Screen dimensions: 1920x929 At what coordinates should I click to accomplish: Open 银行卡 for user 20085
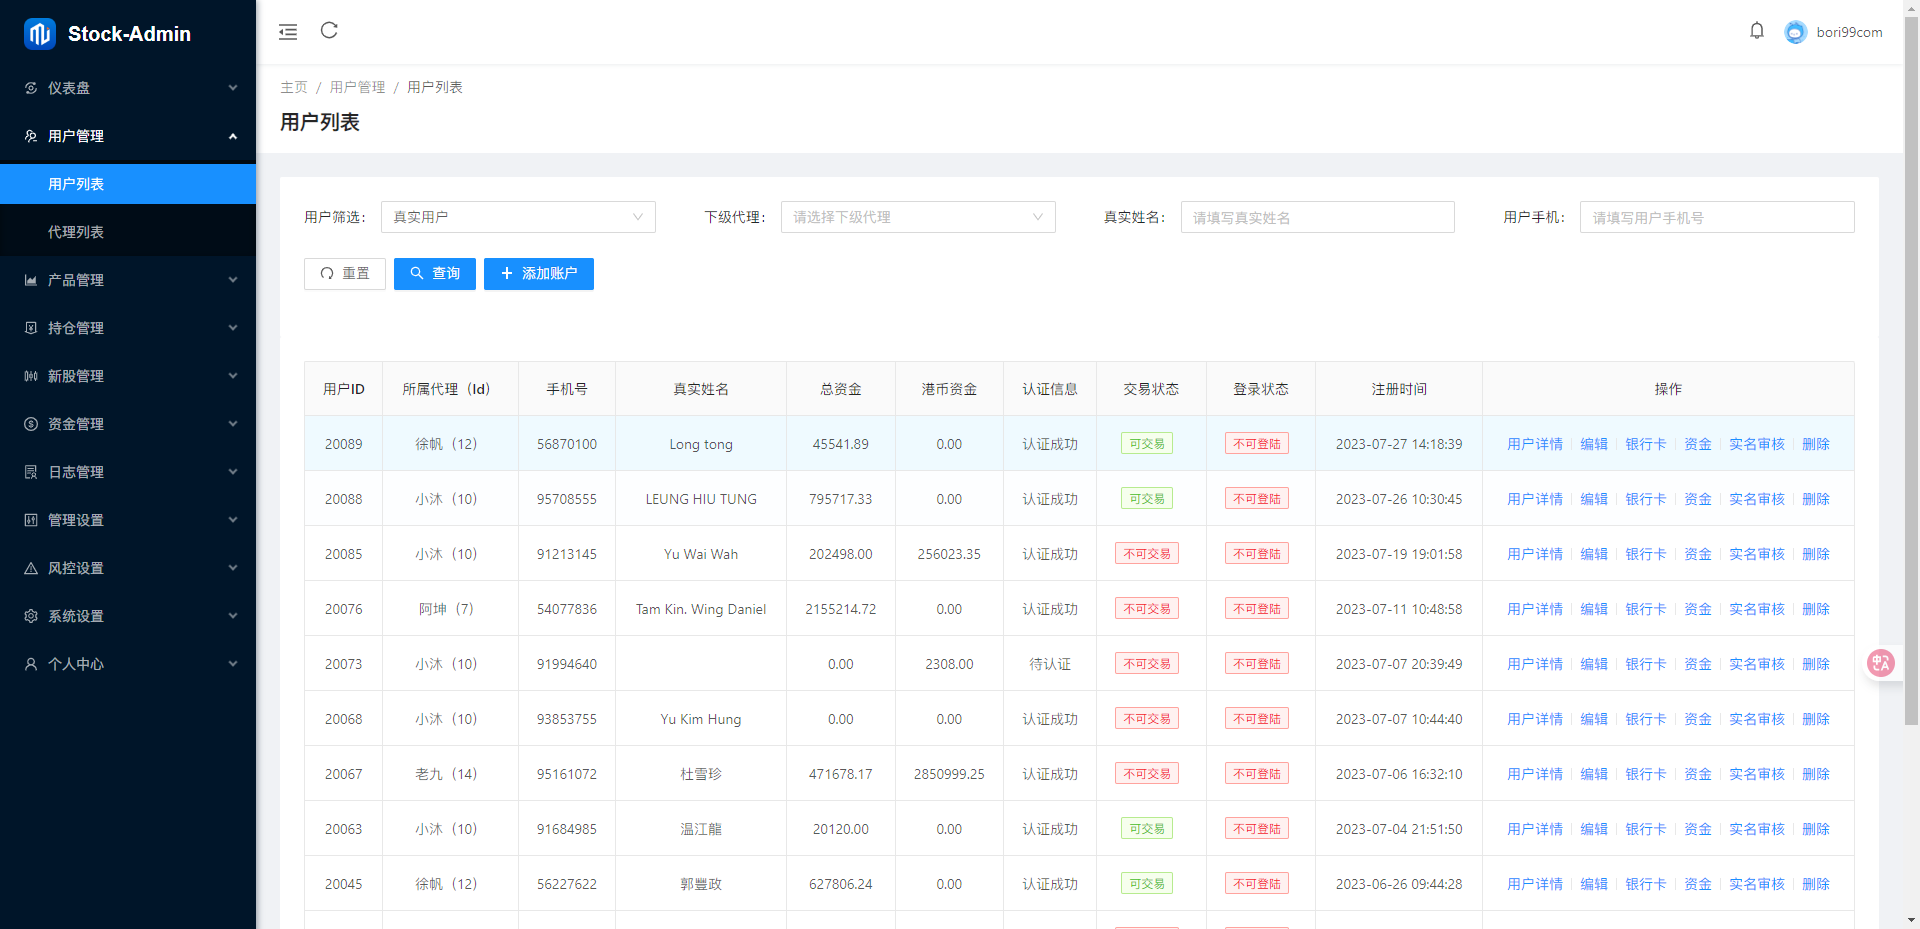coord(1646,554)
